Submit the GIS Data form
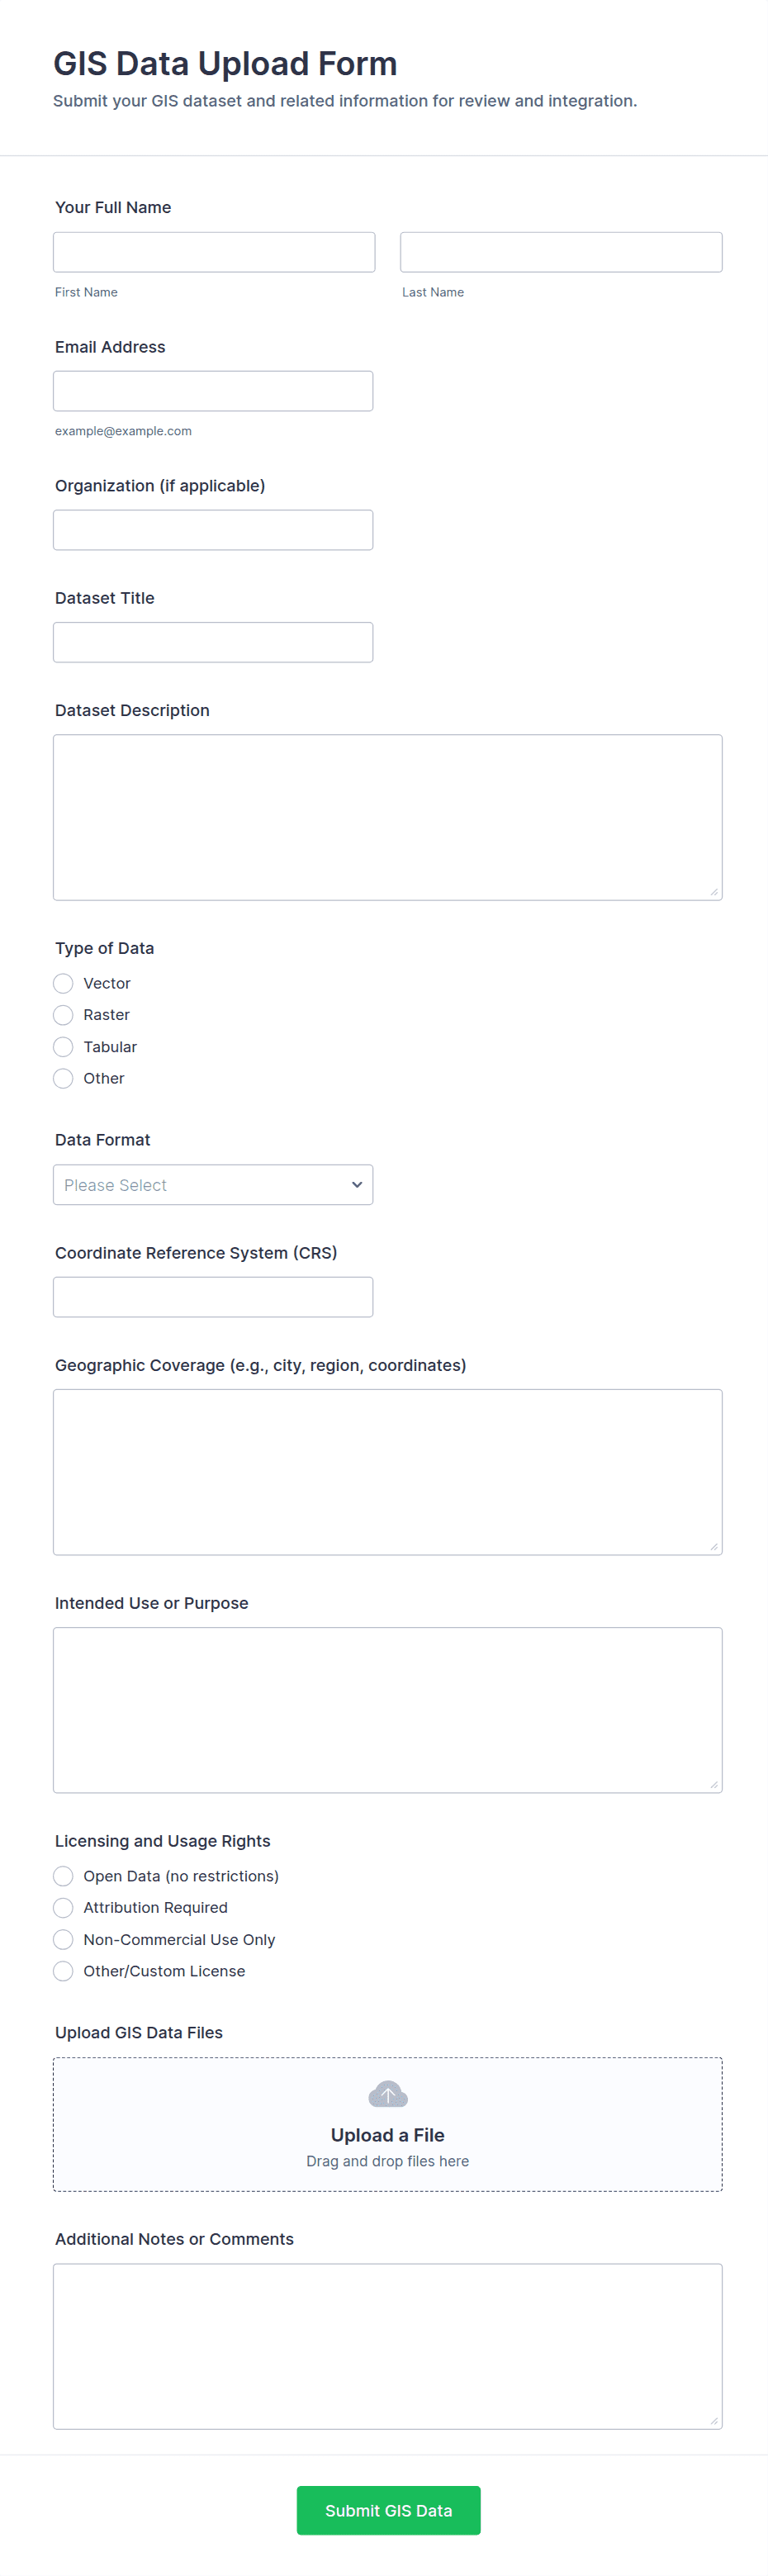The width and height of the screenshot is (768, 2576). (x=388, y=2511)
